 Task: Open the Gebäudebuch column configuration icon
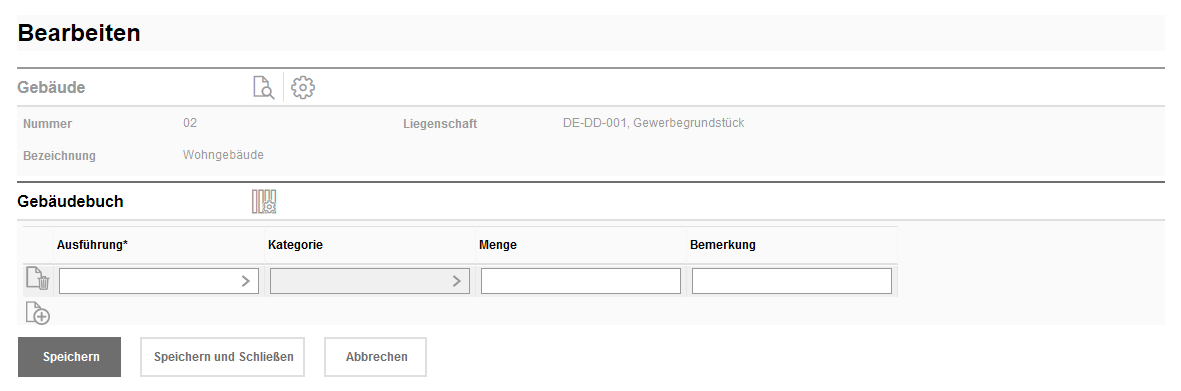pyautogui.click(x=264, y=201)
